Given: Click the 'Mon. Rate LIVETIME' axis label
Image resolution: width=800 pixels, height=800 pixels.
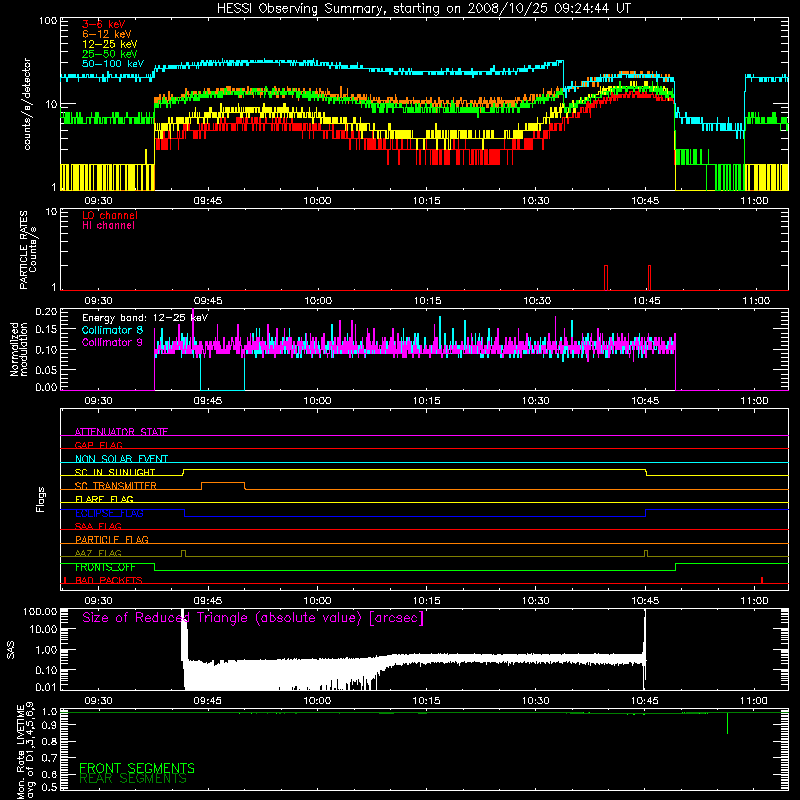Looking at the screenshot, I should click(x=20, y=752).
